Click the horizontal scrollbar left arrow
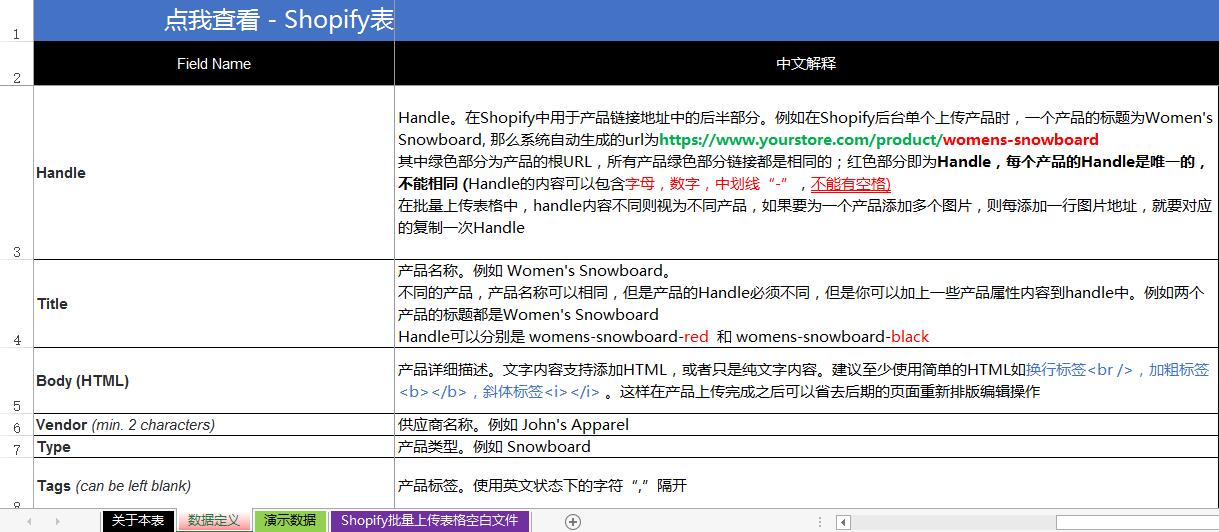1219x532 pixels. click(844, 522)
